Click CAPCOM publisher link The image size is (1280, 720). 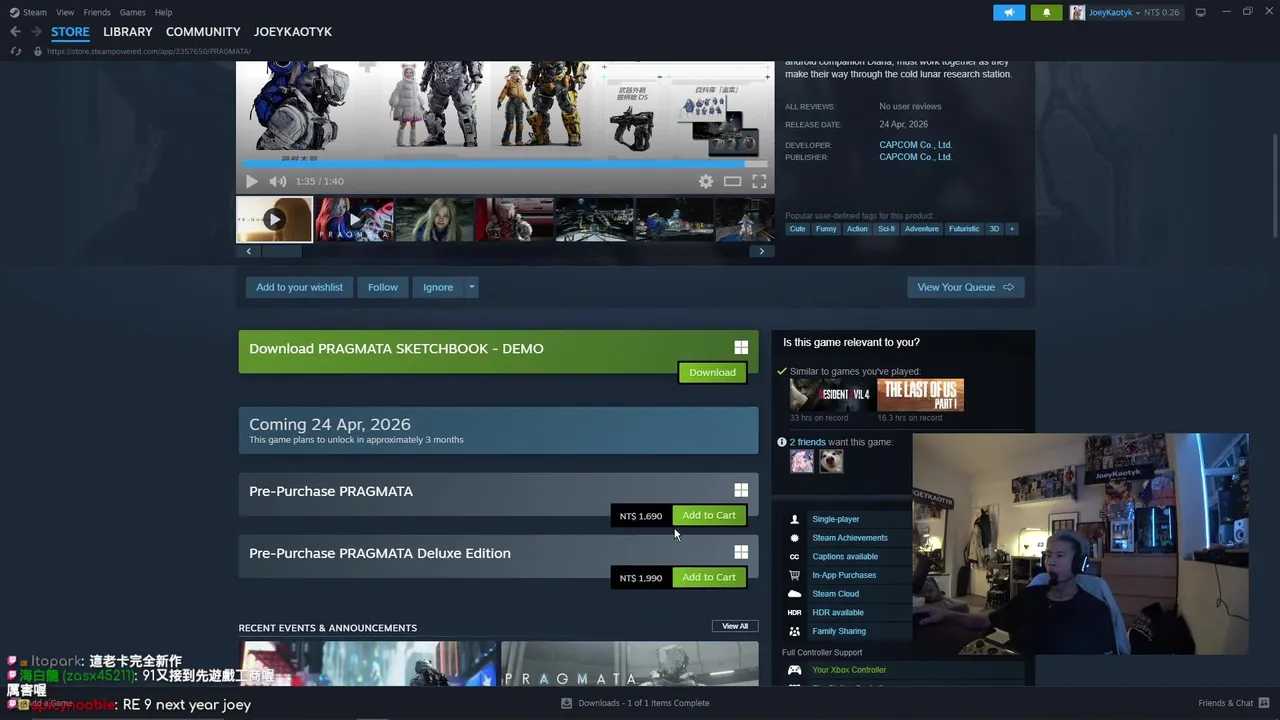915,157
